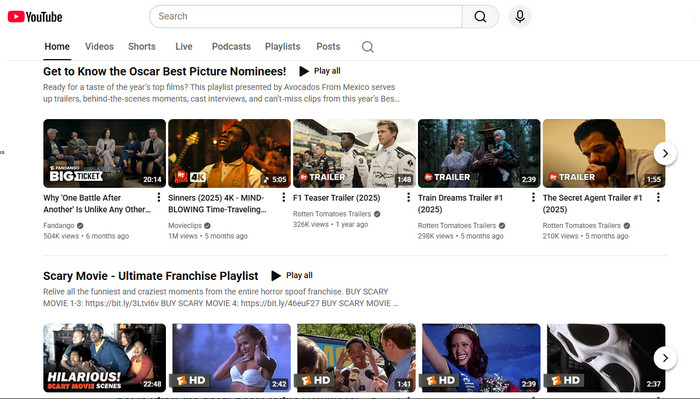The image size is (700, 399).
Task: Open Rotten Tomatoes Trailers channel under Secret Agent
Action: [582, 225]
